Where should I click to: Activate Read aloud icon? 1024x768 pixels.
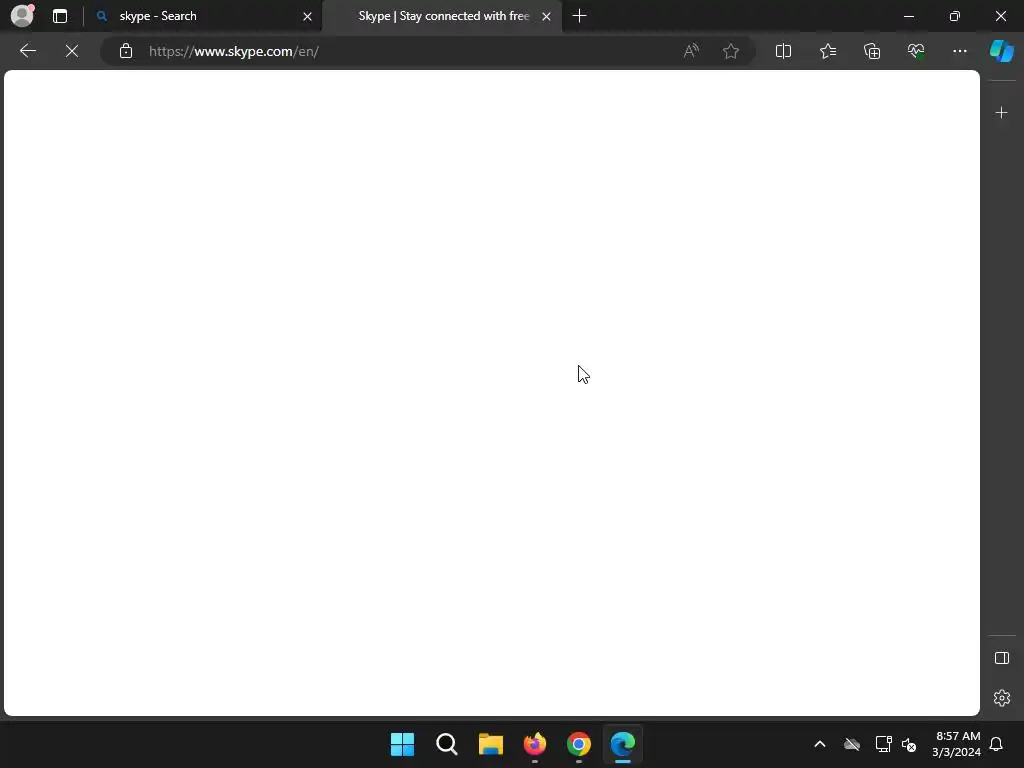click(x=691, y=51)
